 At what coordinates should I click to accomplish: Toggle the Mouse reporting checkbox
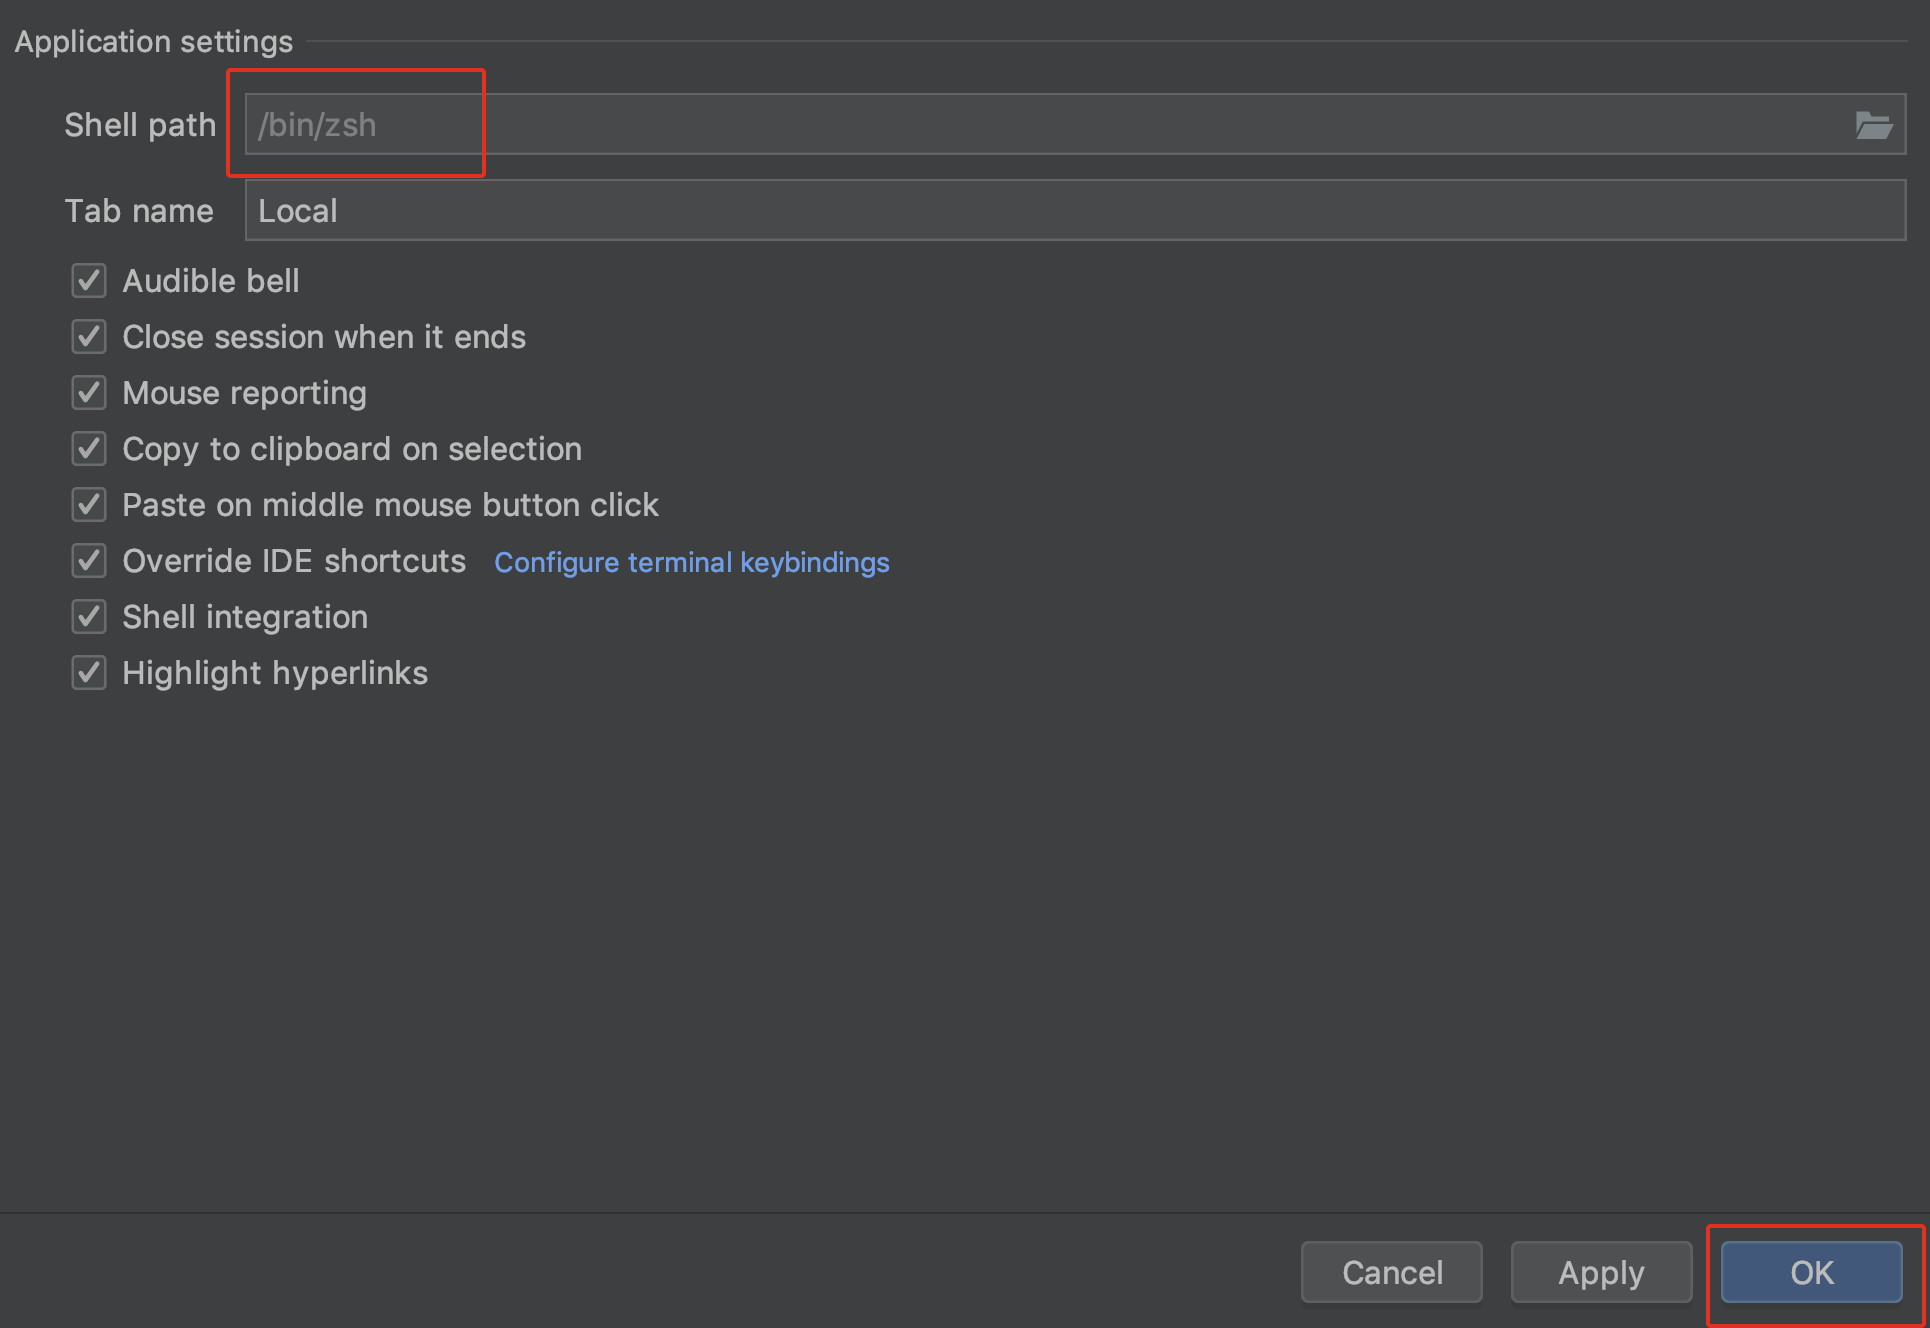(x=89, y=393)
